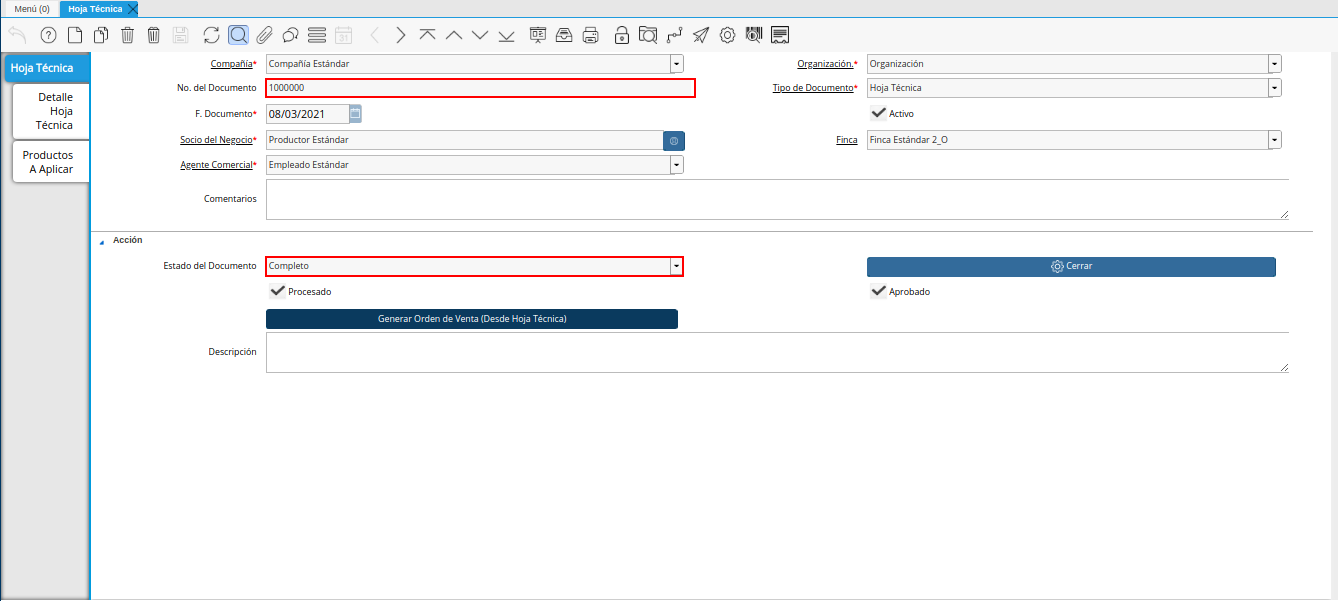This screenshot has height=601, width=1338.
Task: Open the Organización dropdown arrow
Action: pyautogui.click(x=1274, y=64)
